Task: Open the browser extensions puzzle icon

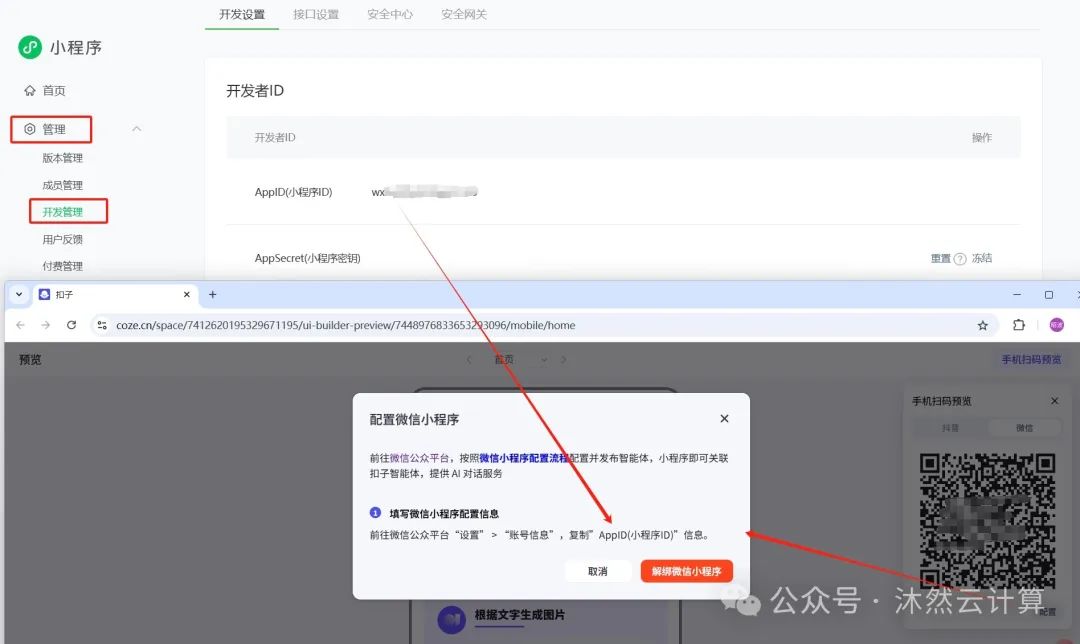Action: click(x=1019, y=325)
